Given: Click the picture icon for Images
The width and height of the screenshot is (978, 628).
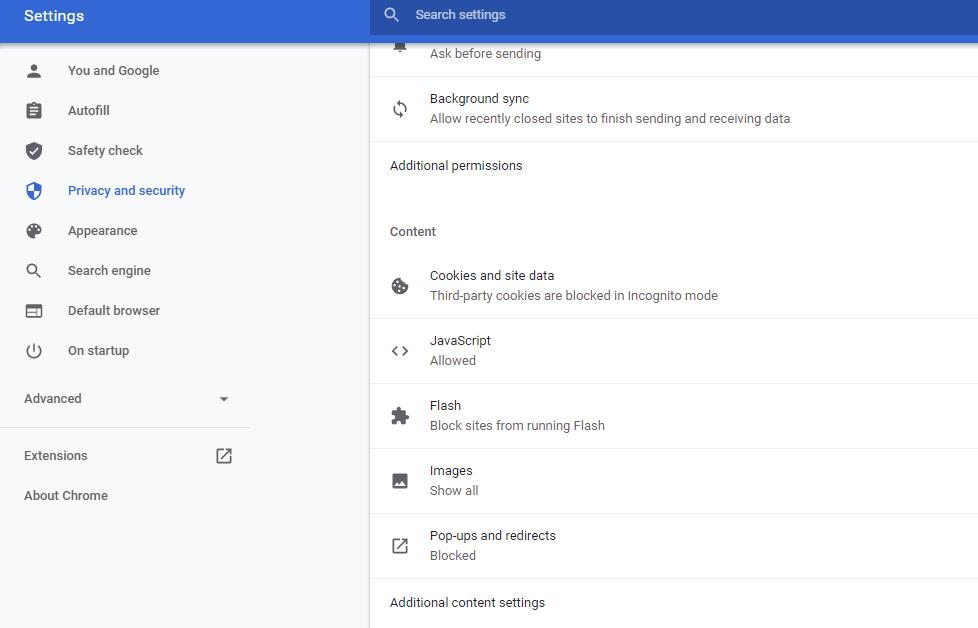Looking at the screenshot, I should 400,481.
